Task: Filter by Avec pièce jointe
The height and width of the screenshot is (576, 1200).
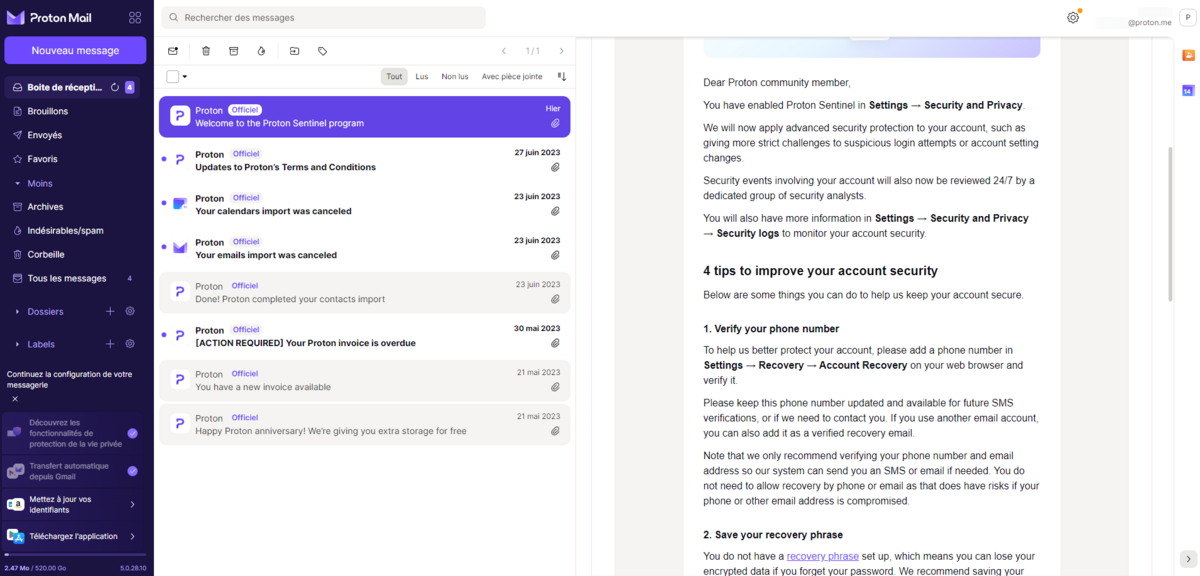Action: [x=512, y=76]
